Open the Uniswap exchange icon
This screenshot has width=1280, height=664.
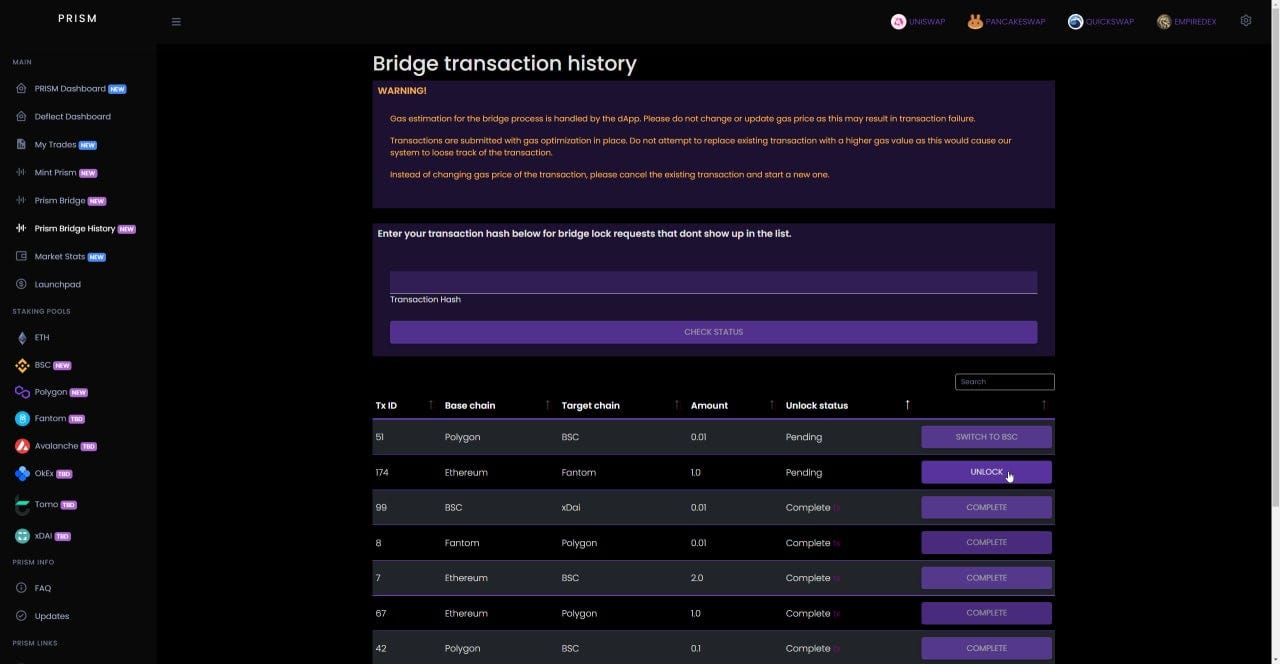(898, 22)
